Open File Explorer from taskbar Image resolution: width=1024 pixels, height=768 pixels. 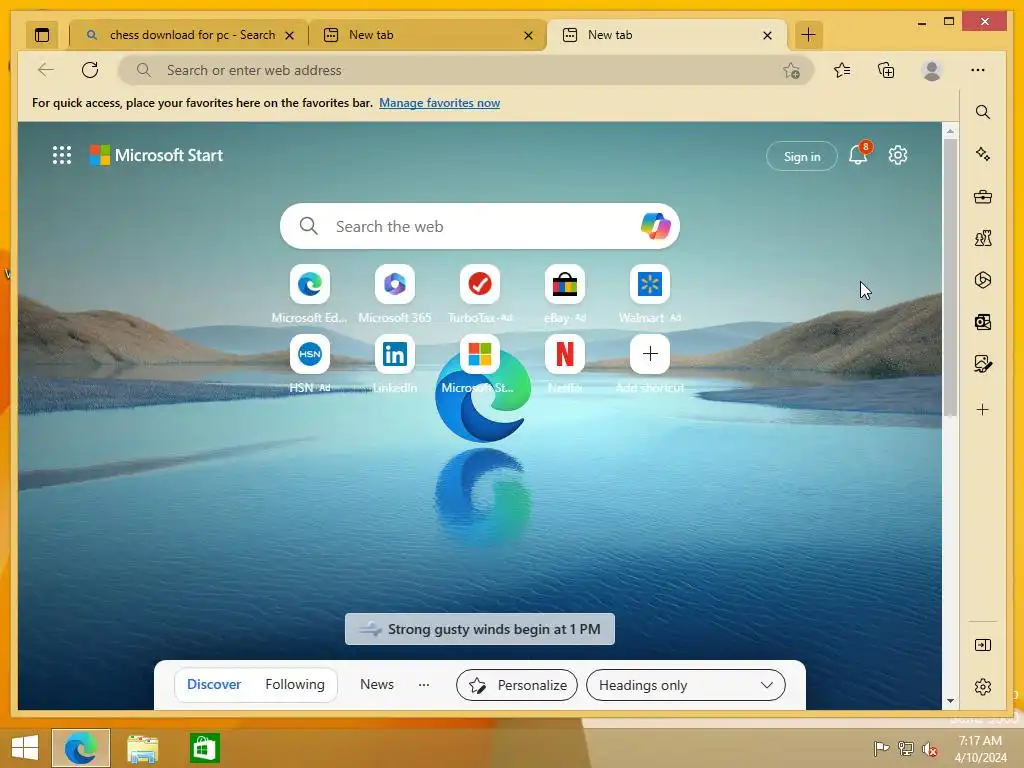click(x=142, y=748)
